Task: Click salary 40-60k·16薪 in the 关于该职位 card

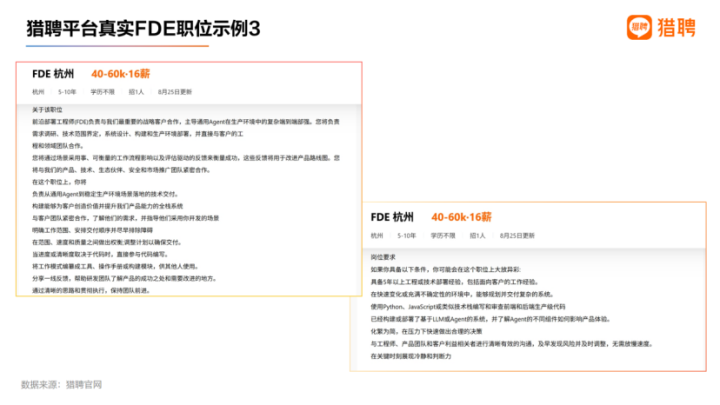Action: (120, 74)
